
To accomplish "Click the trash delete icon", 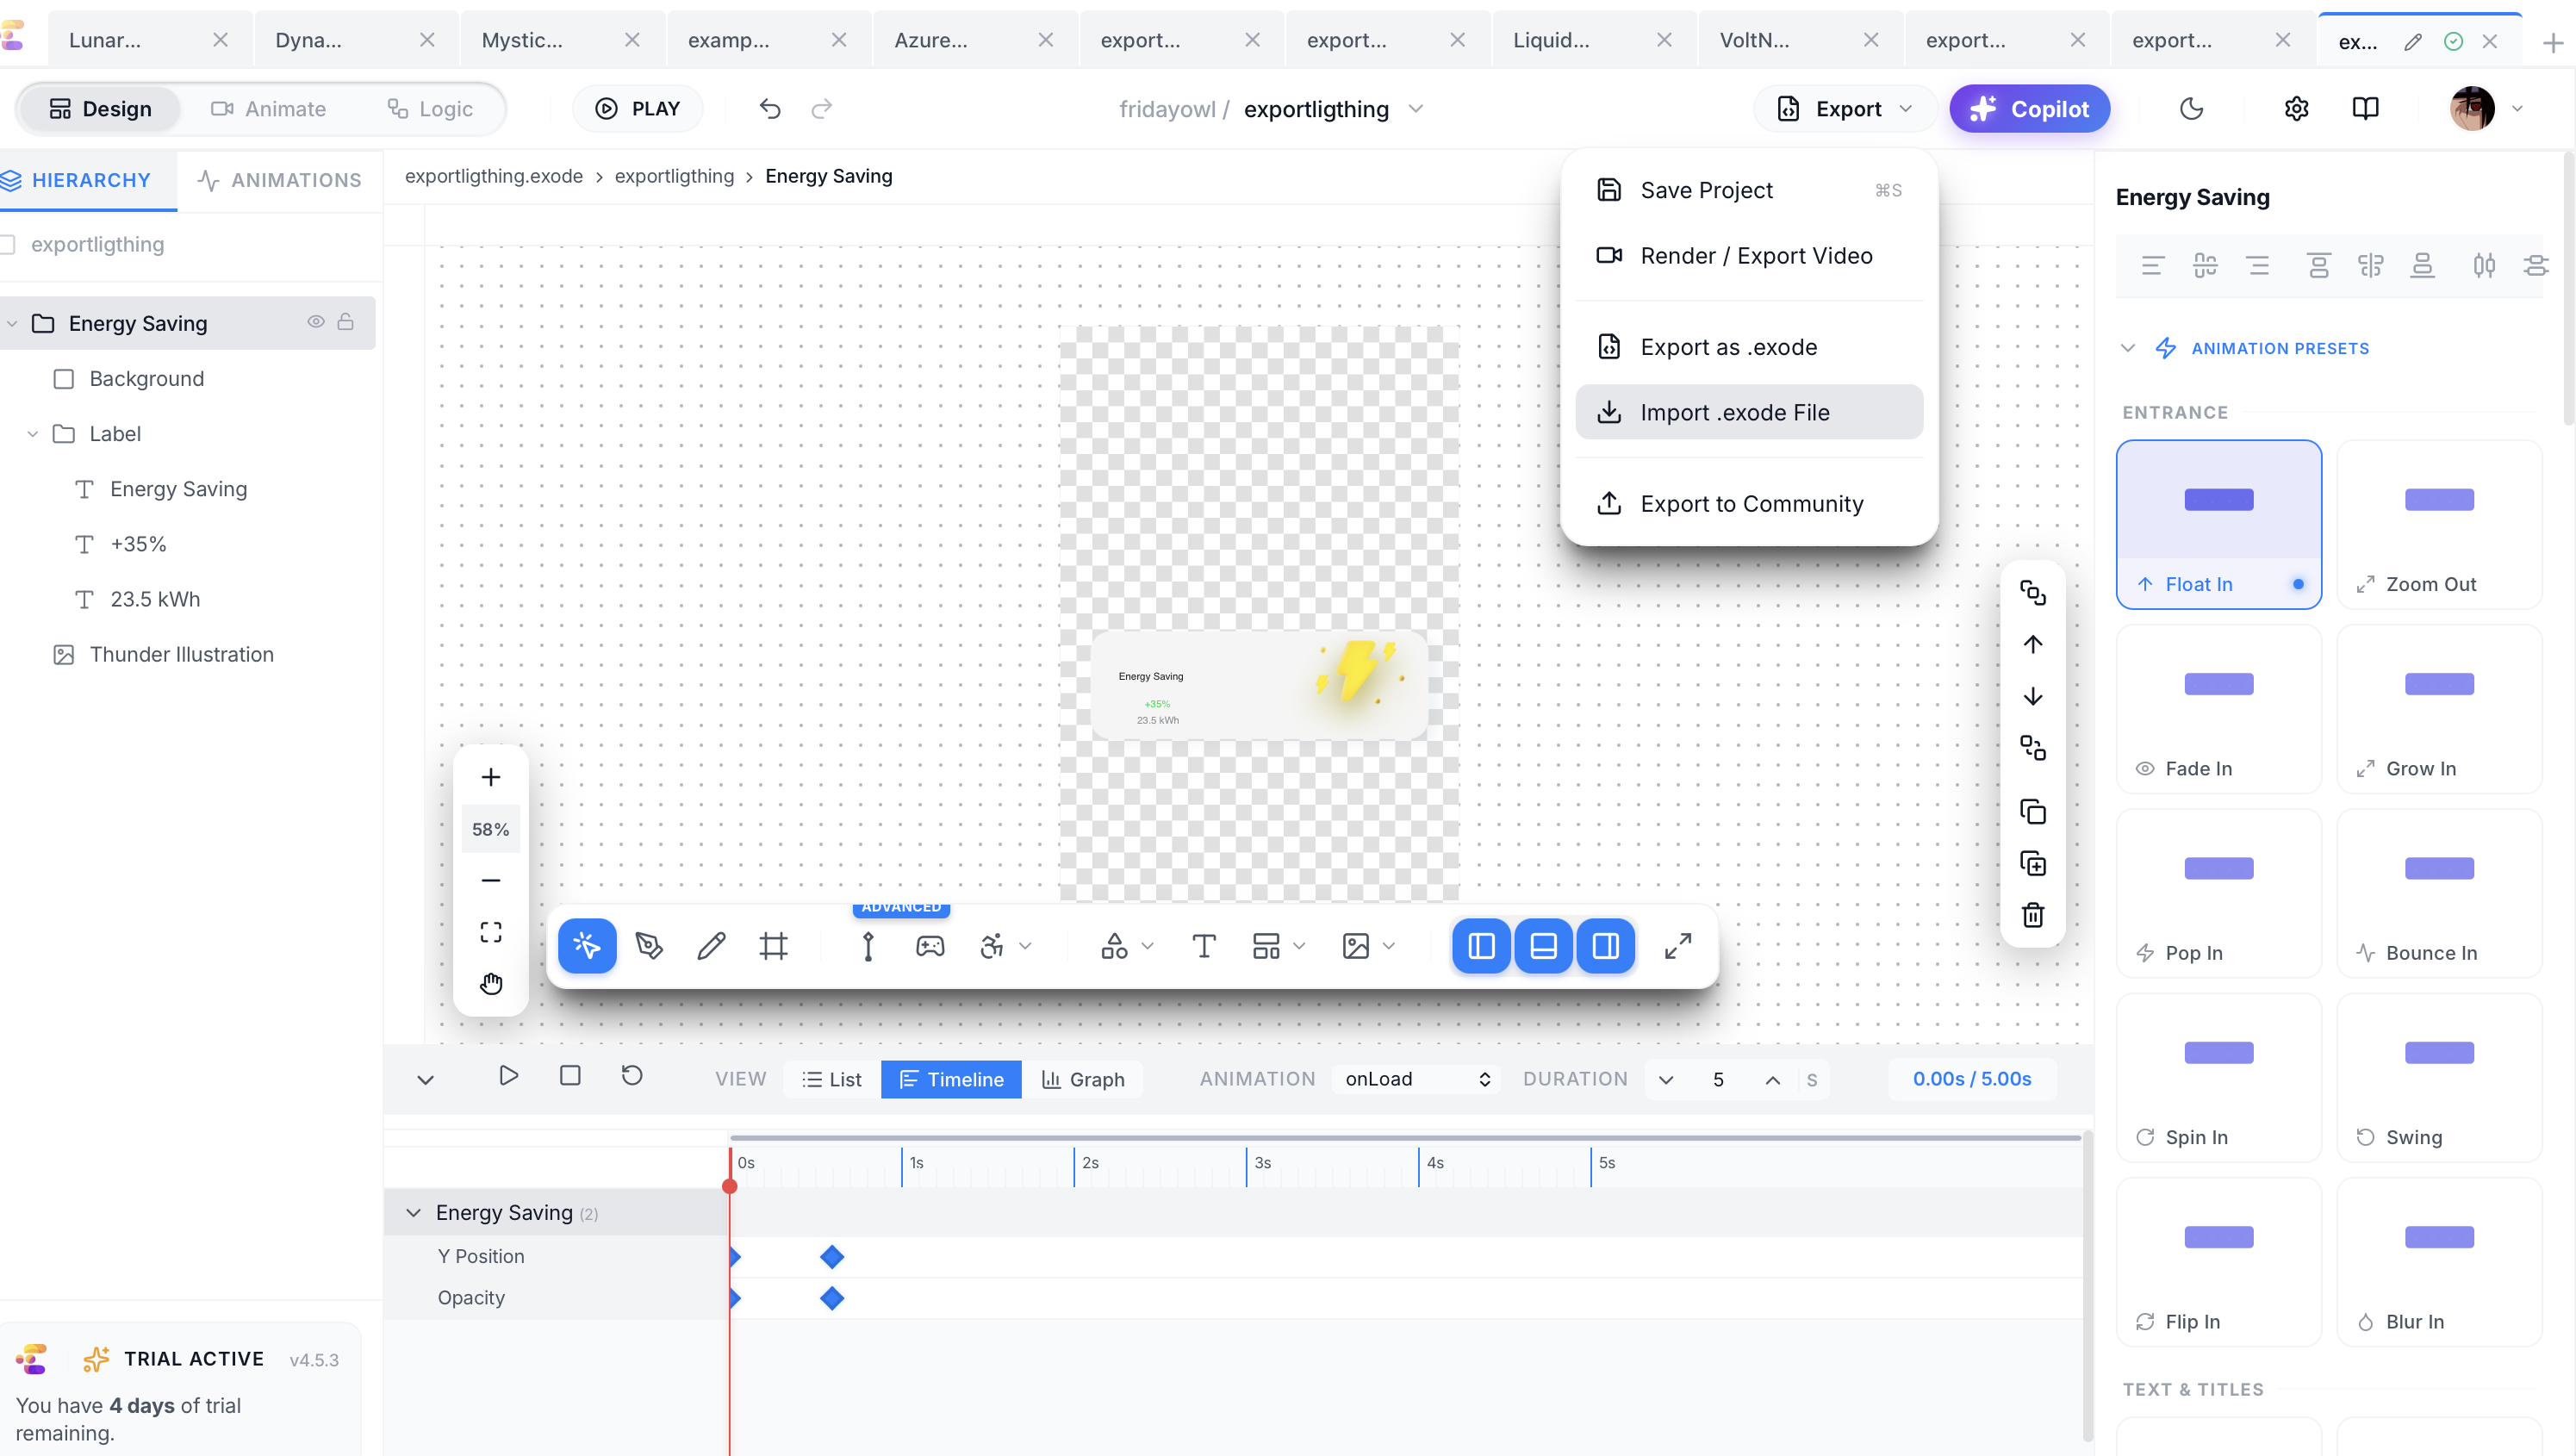I will point(2032,915).
